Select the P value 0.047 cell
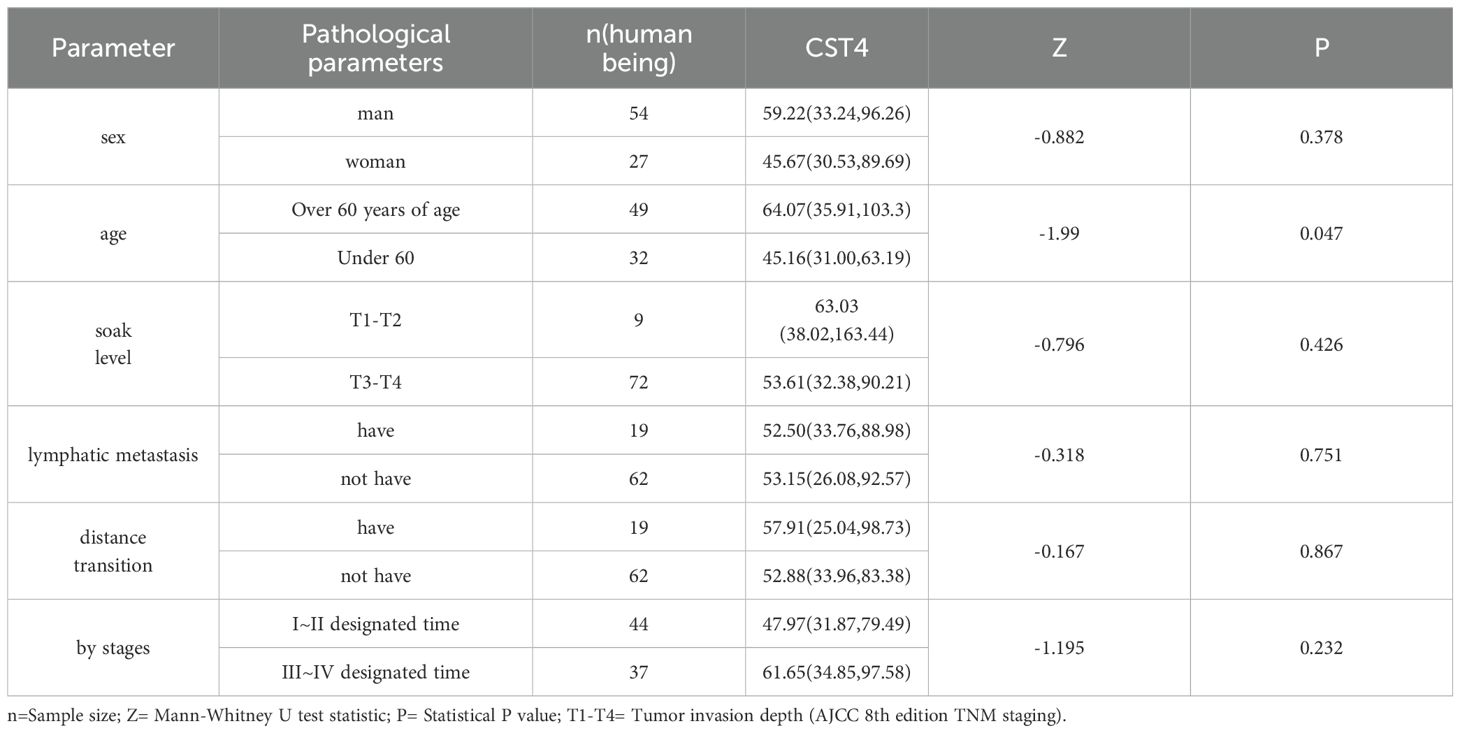The width and height of the screenshot is (1460, 733). pos(1321,234)
